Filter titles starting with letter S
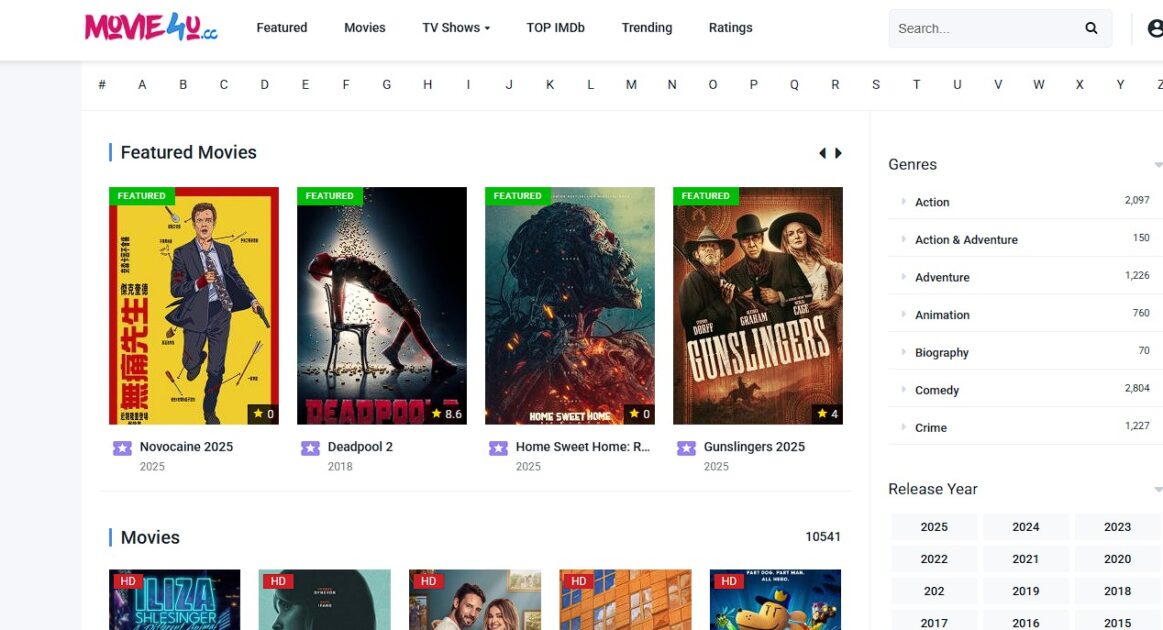Image resolution: width=1163 pixels, height=630 pixels. [876, 85]
